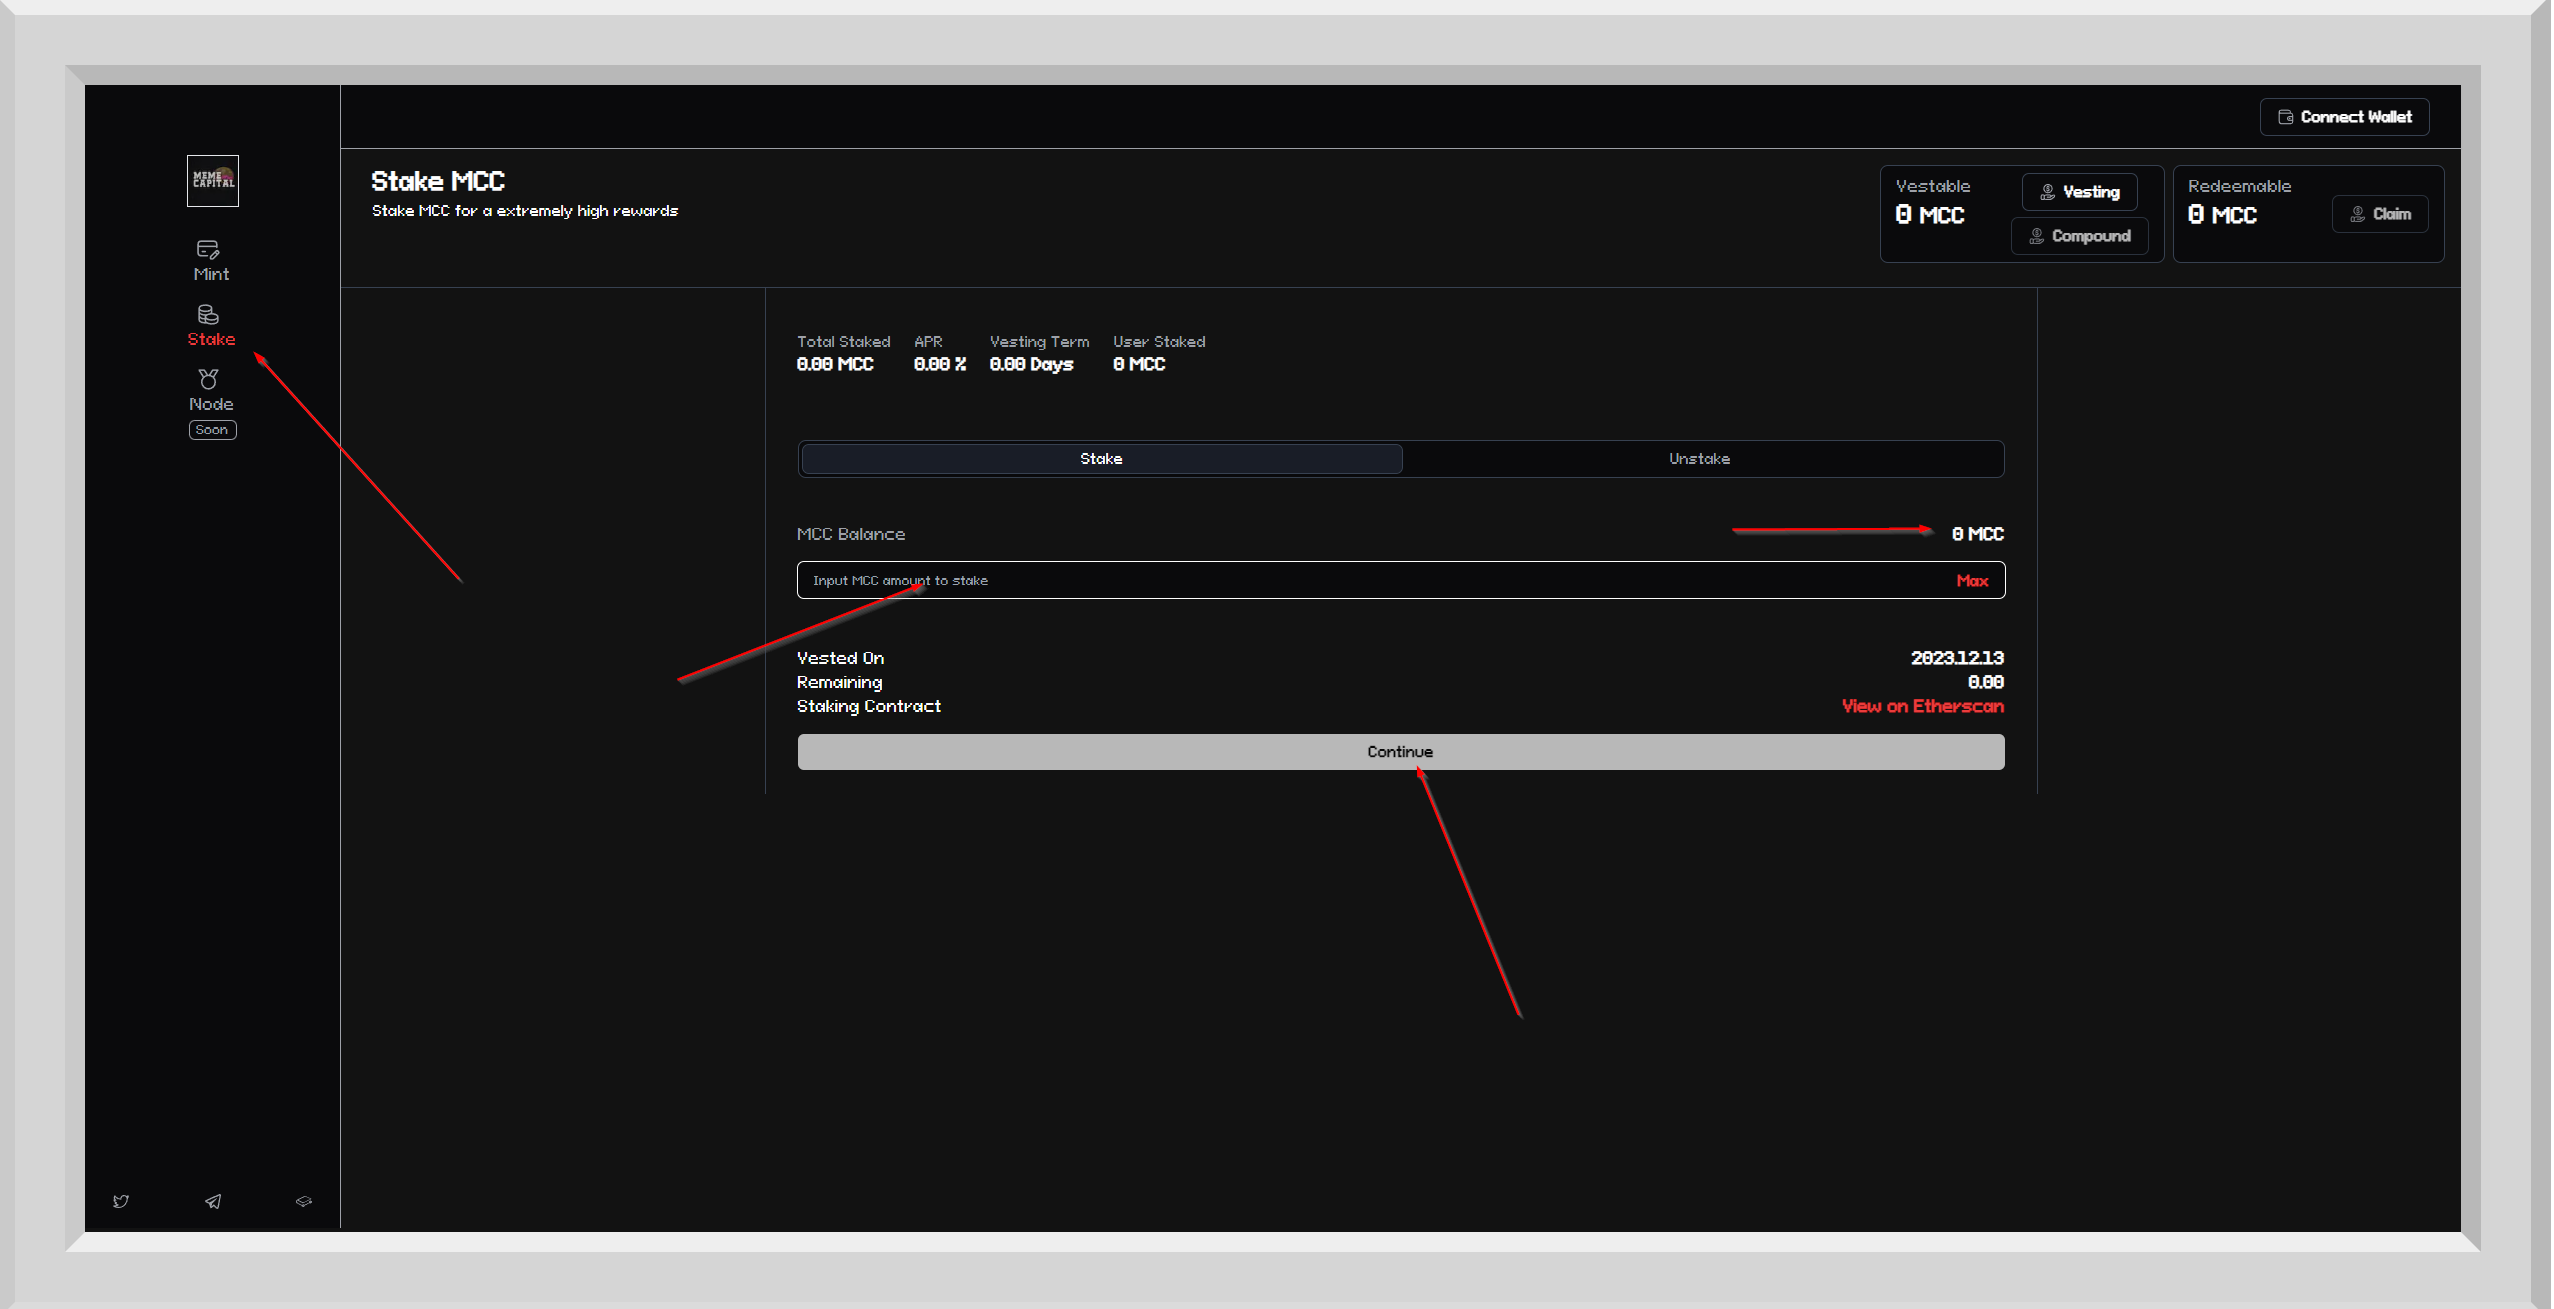2554x1309 pixels.
Task: Switch to the Unstake tab
Action: point(1699,459)
